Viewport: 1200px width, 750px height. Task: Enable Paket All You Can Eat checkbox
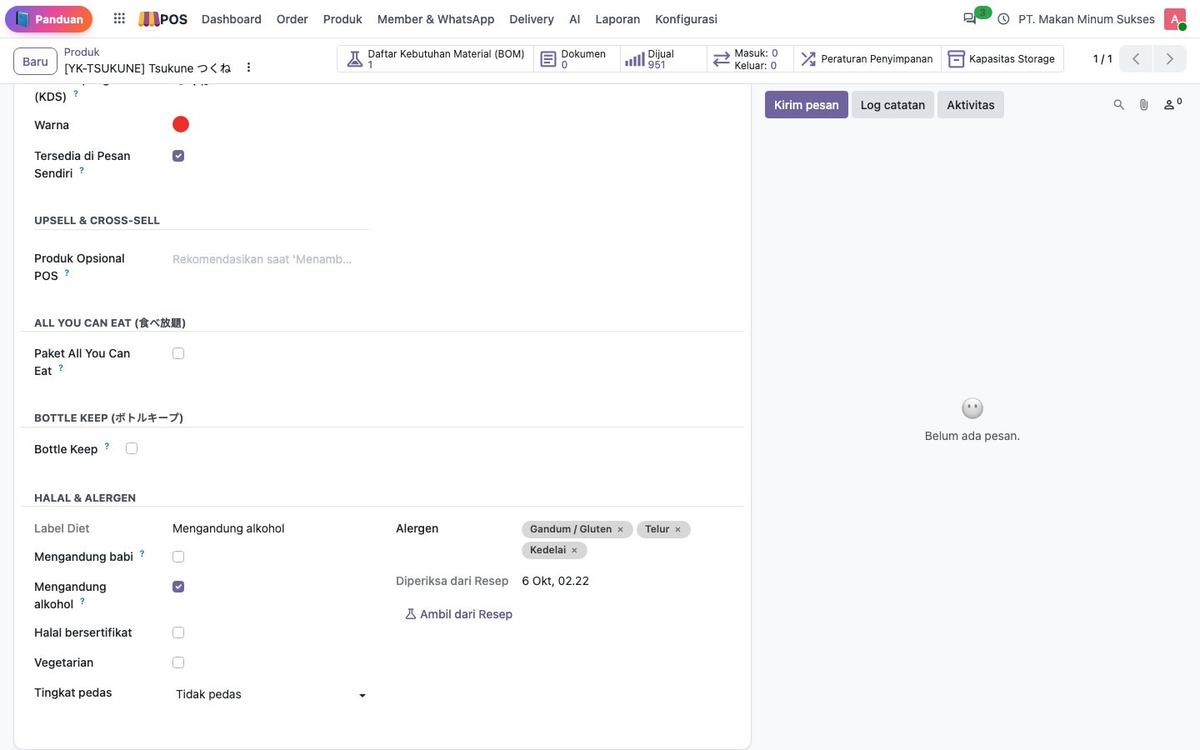[x=178, y=353]
